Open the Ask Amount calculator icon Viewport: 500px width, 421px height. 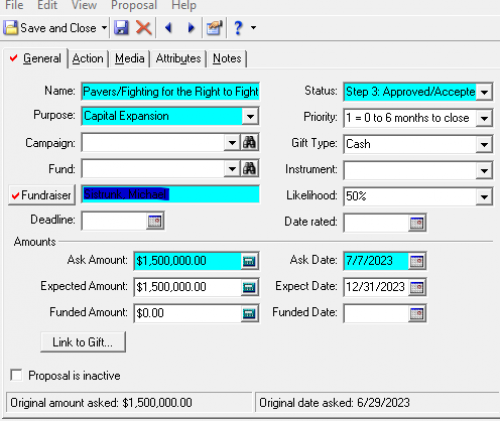[x=249, y=261]
